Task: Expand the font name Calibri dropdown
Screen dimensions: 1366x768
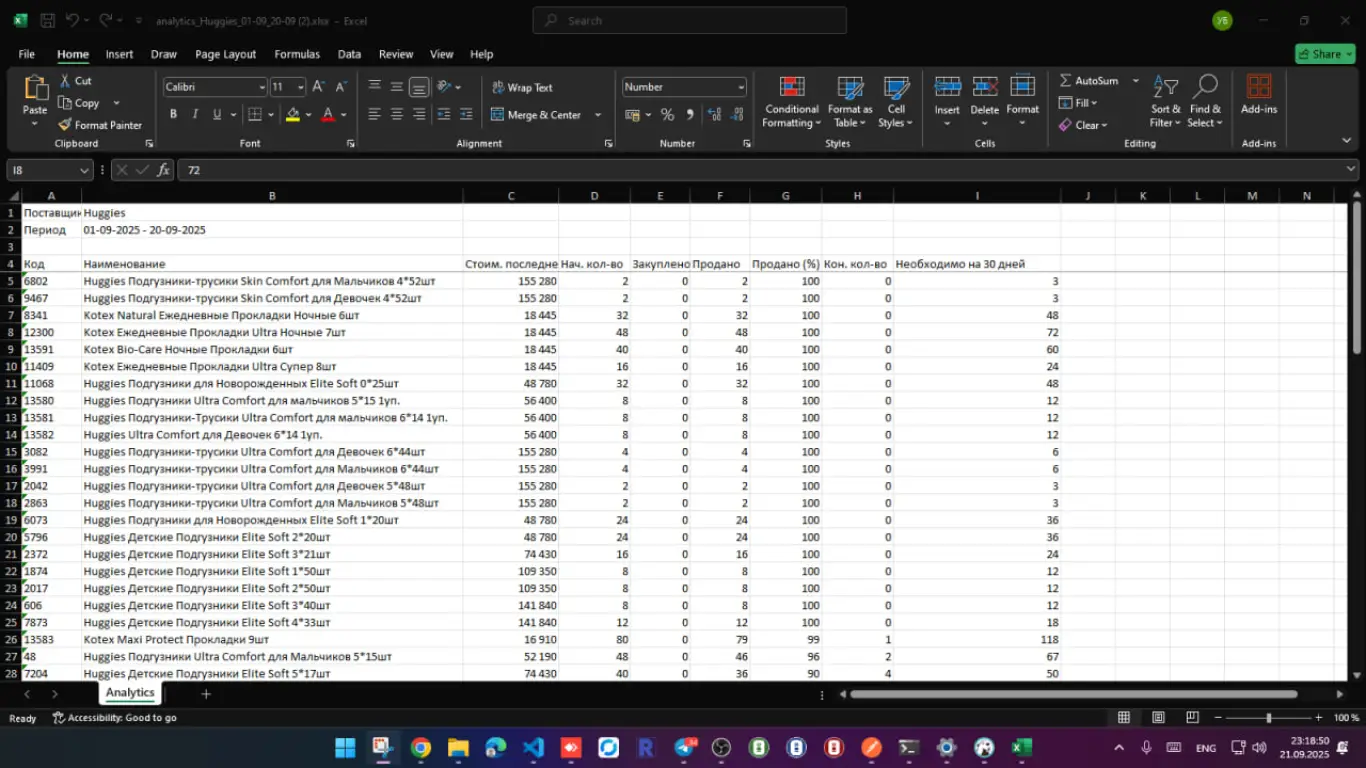Action: tap(262, 88)
